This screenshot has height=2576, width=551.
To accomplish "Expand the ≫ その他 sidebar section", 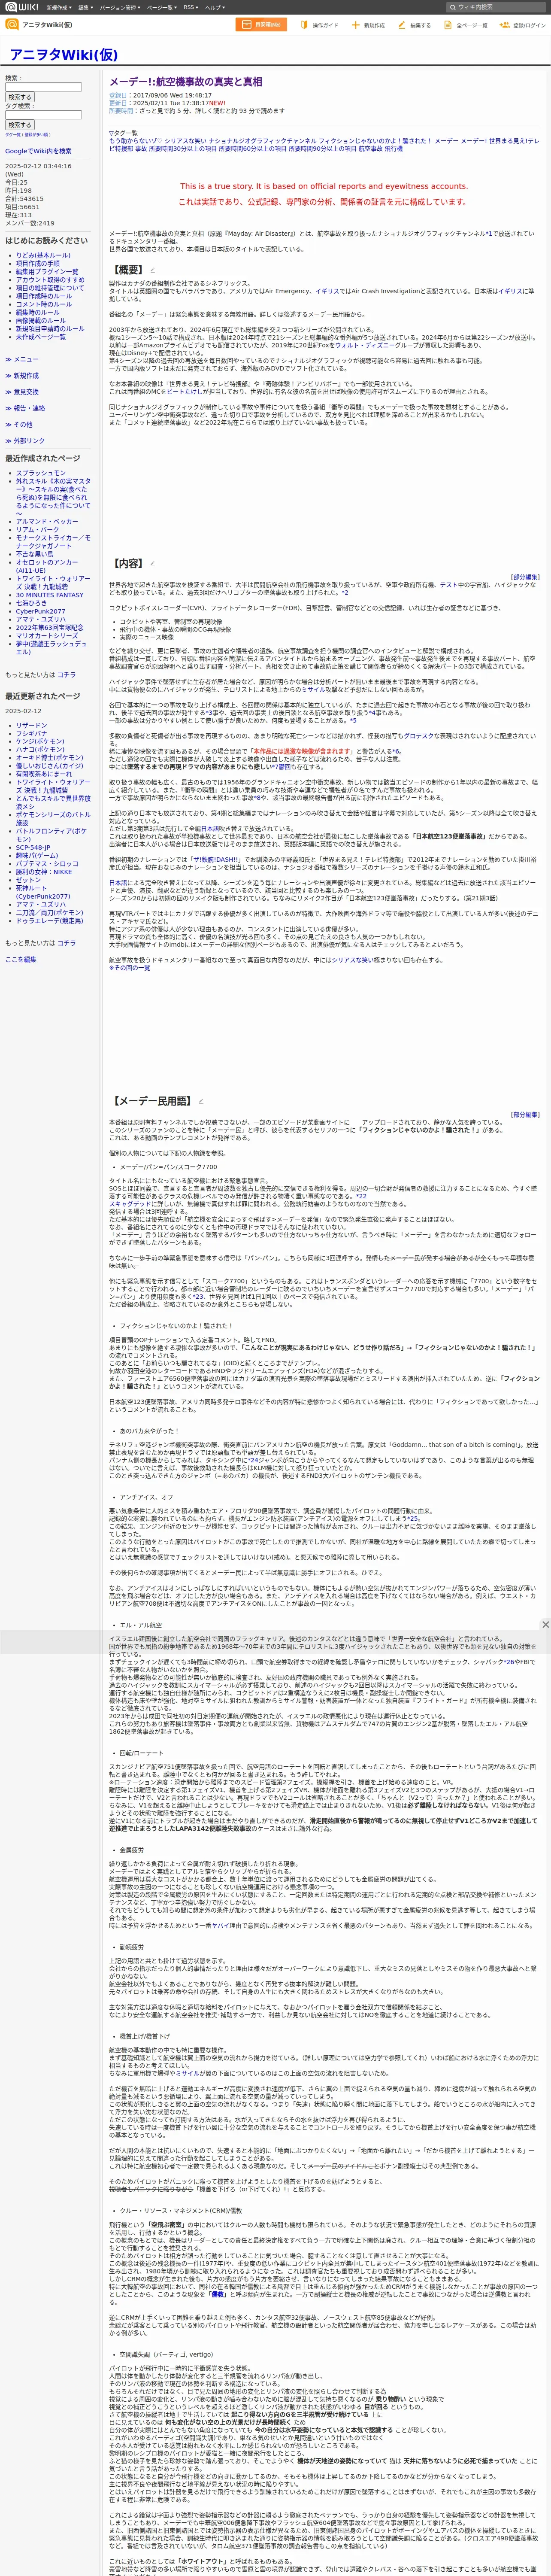I will coord(19,424).
